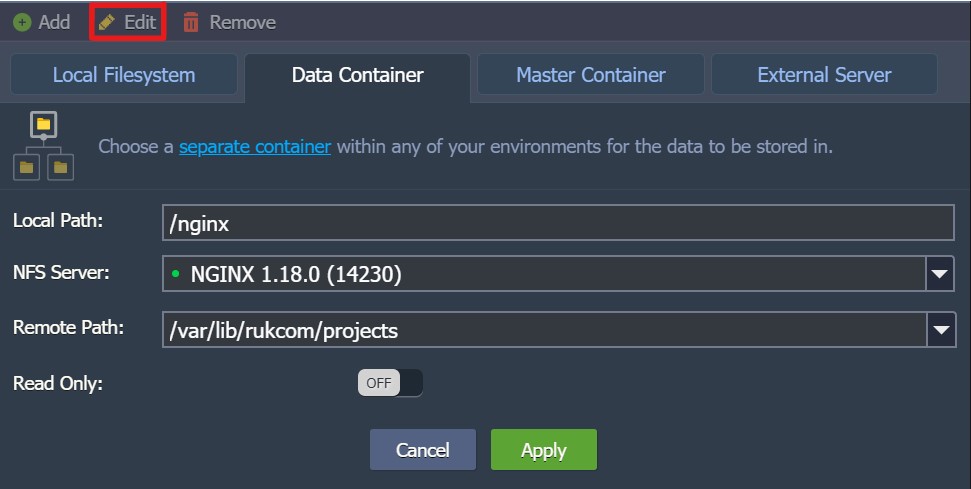Viewport: 971px width, 489px height.
Task: Click the Local Path label
Action: pos(58,220)
